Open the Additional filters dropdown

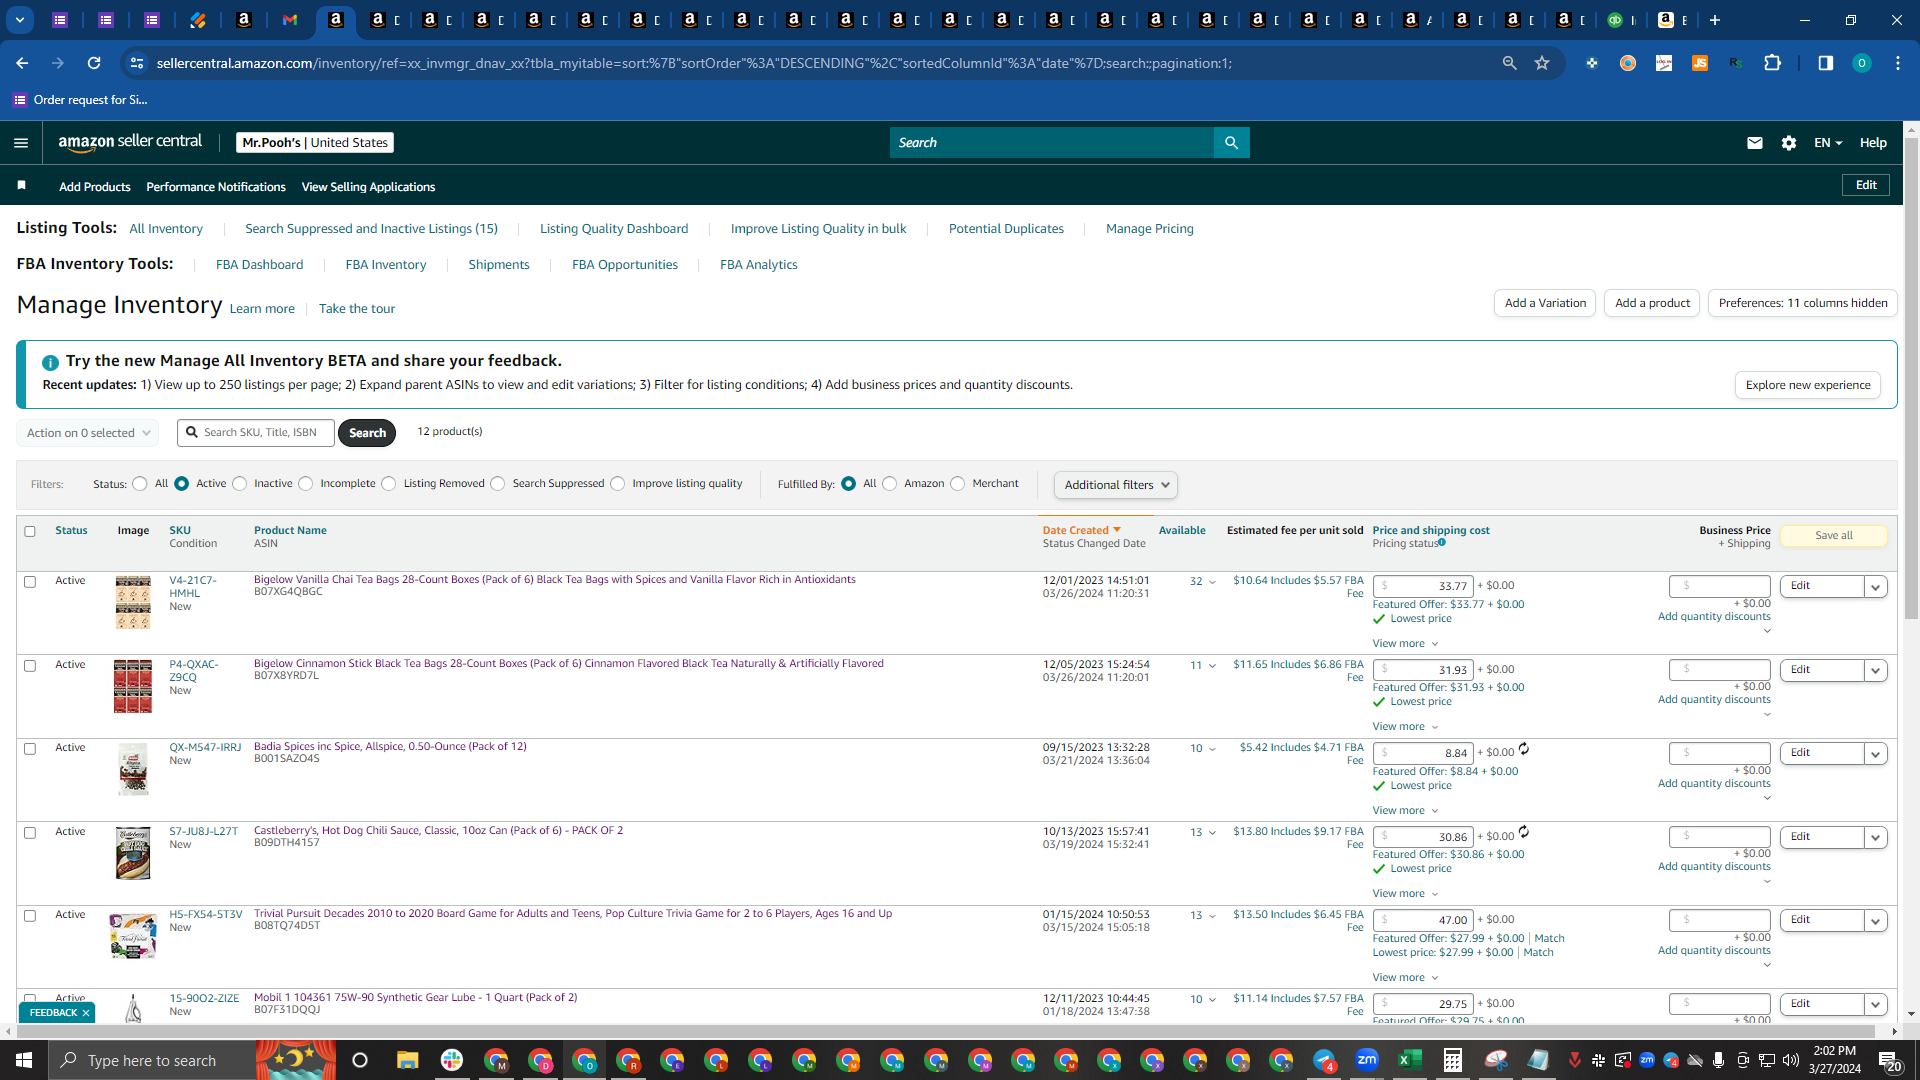[1116, 485]
